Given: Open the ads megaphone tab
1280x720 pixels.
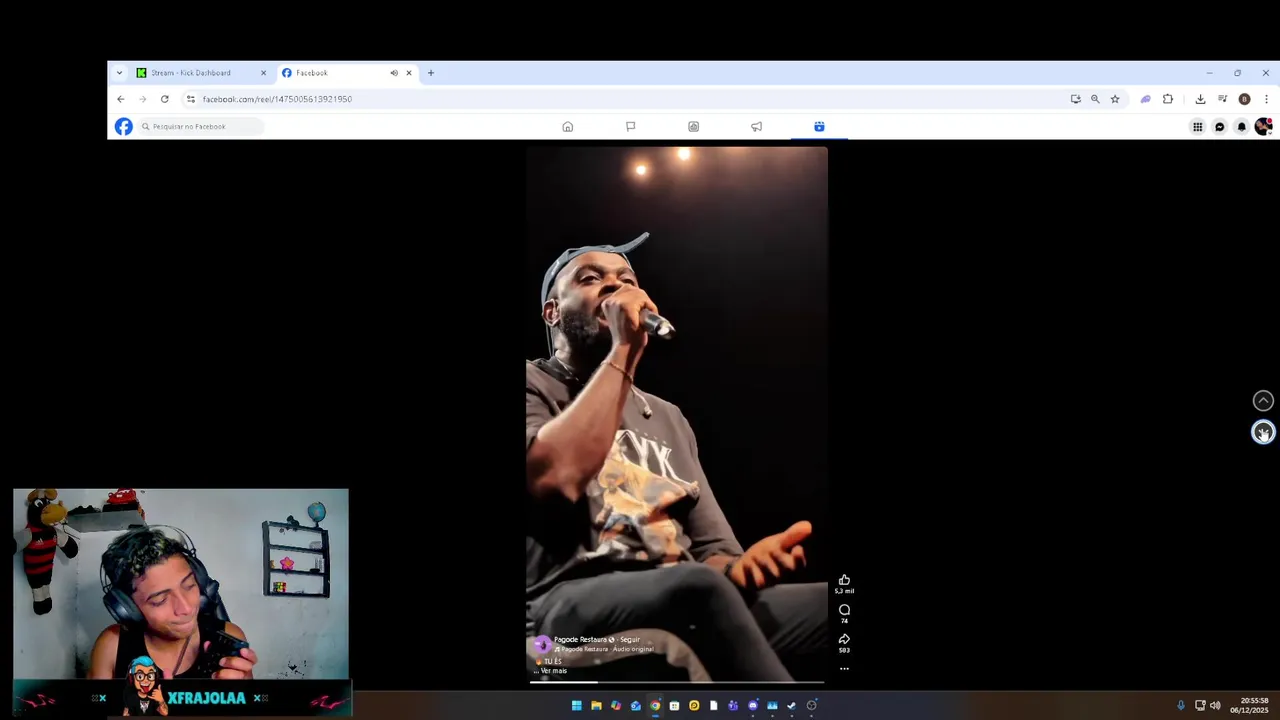Looking at the screenshot, I should (x=756, y=126).
